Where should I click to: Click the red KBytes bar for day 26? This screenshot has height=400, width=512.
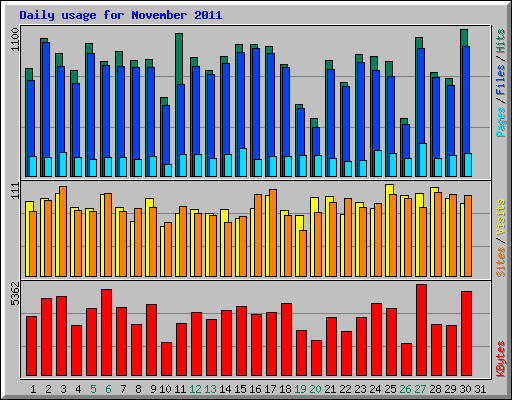click(x=406, y=359)
